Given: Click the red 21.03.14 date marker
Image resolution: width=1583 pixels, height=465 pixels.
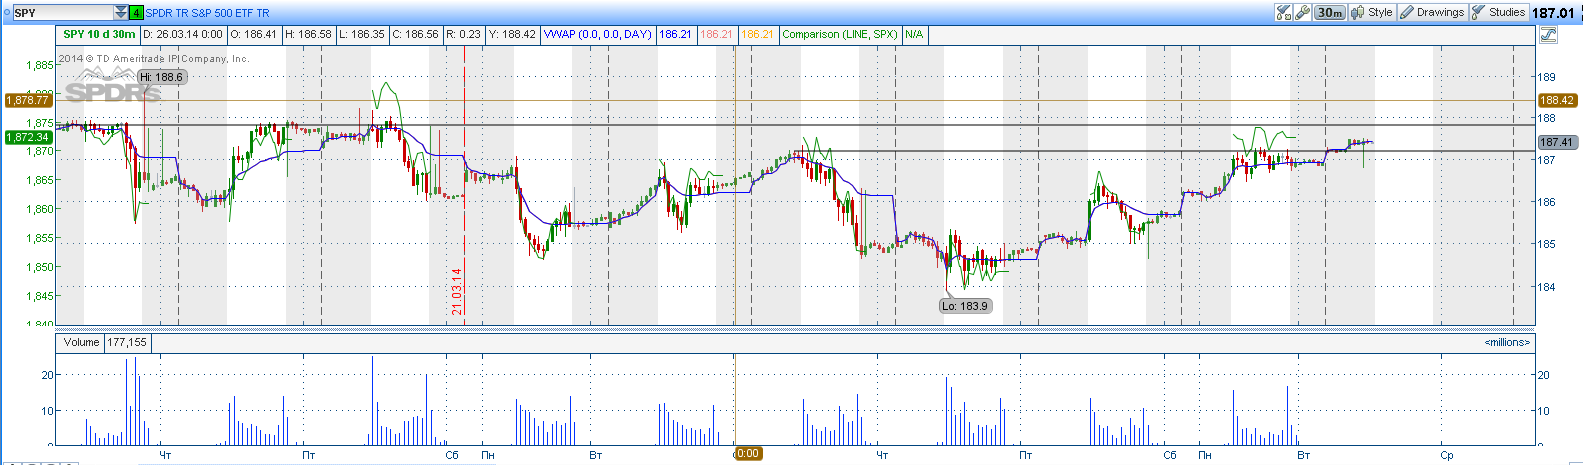Looking at the screenshot, I should coord(457,291).
